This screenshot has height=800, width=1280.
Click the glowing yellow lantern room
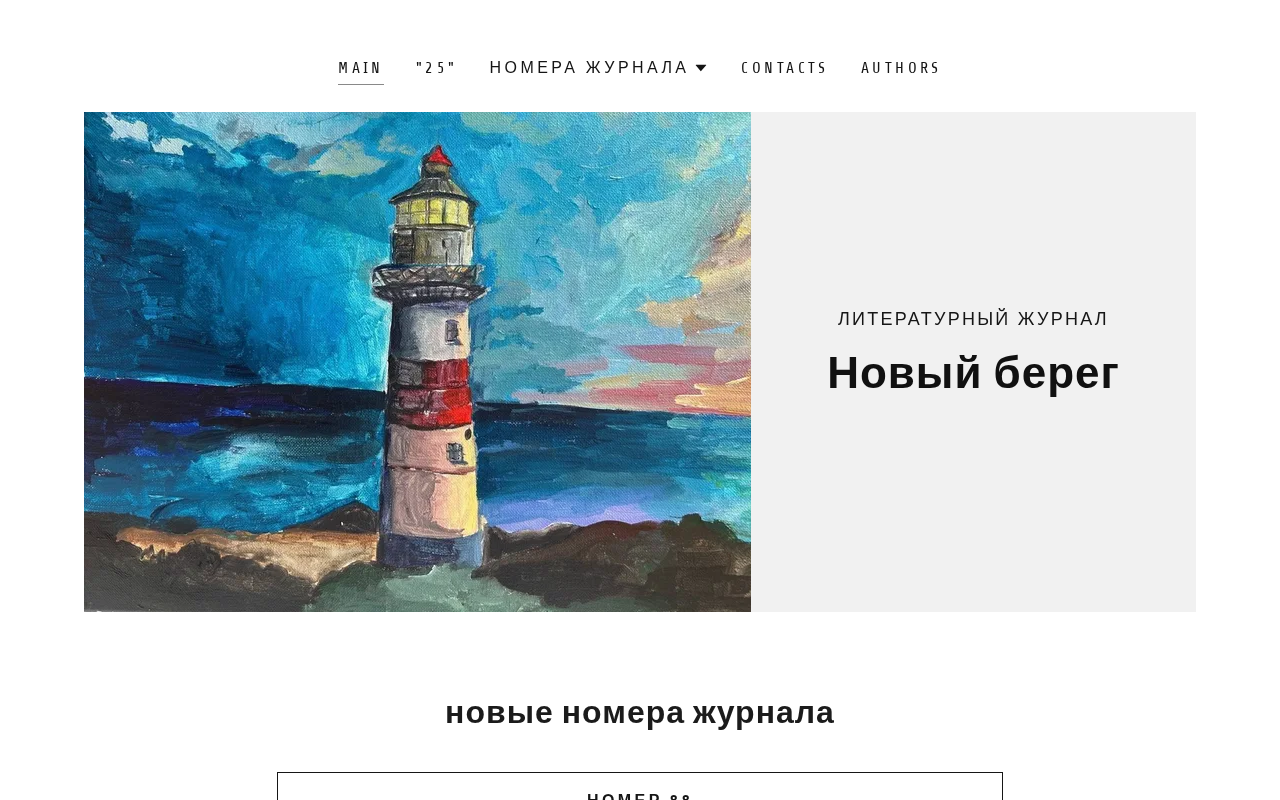tap(433, 210)
